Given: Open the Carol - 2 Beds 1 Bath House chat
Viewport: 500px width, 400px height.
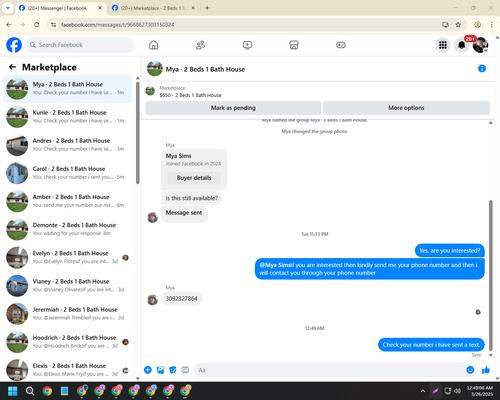Looking at the screenshot, I should click(x=68, y=173).
